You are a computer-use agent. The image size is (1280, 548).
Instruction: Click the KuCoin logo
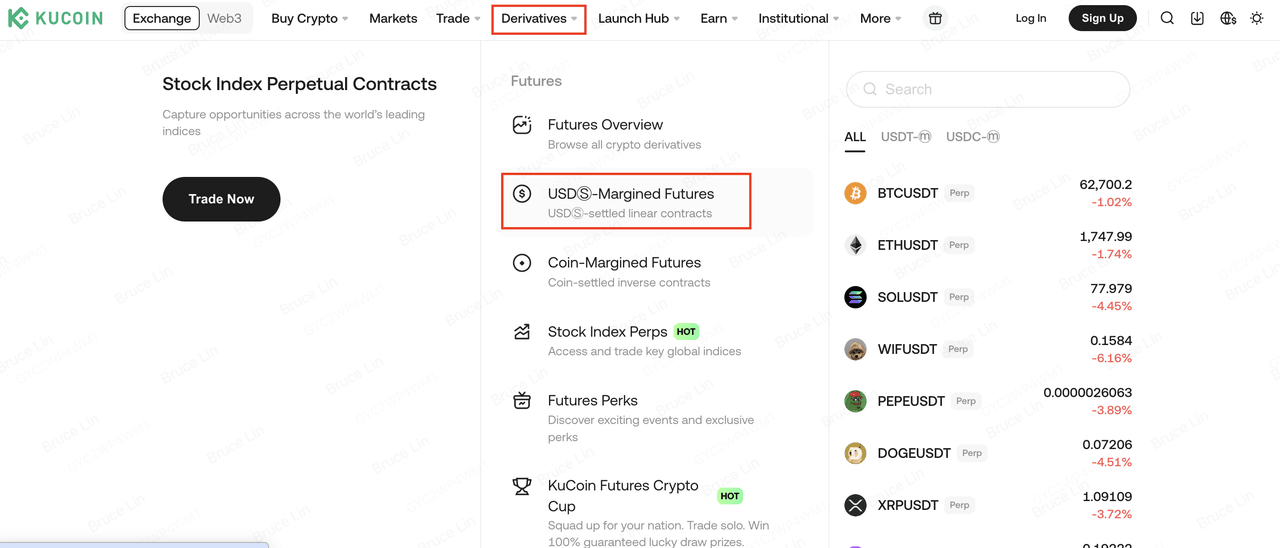[x=55, y=18]
